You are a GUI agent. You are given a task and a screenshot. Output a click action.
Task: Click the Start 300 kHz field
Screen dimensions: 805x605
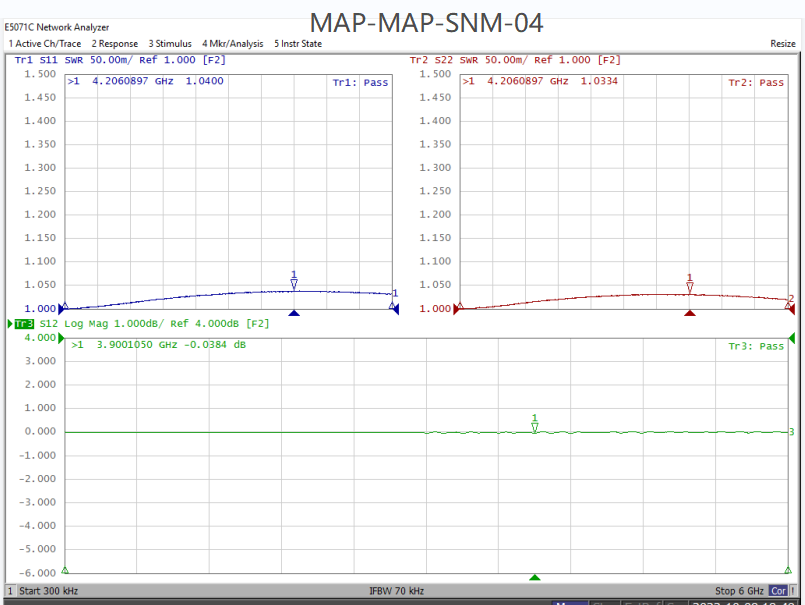[x=48, y=591]
